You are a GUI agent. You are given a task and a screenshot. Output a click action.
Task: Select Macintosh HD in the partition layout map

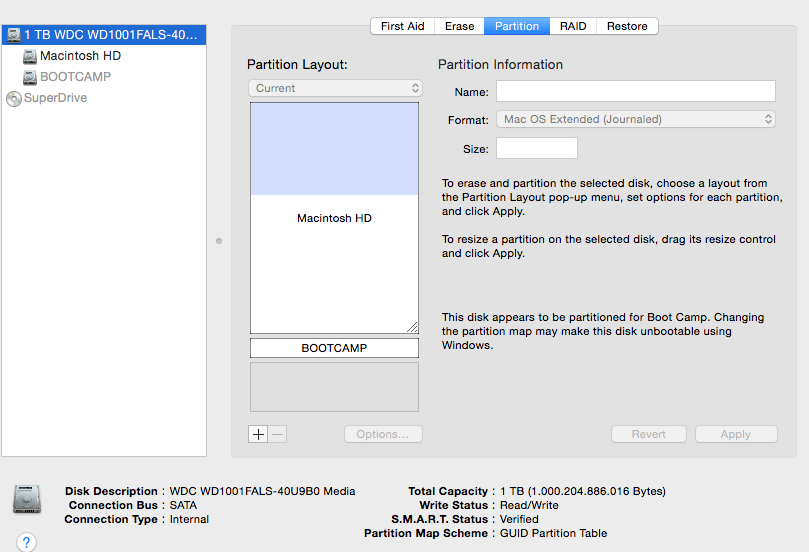pos(334,218)
